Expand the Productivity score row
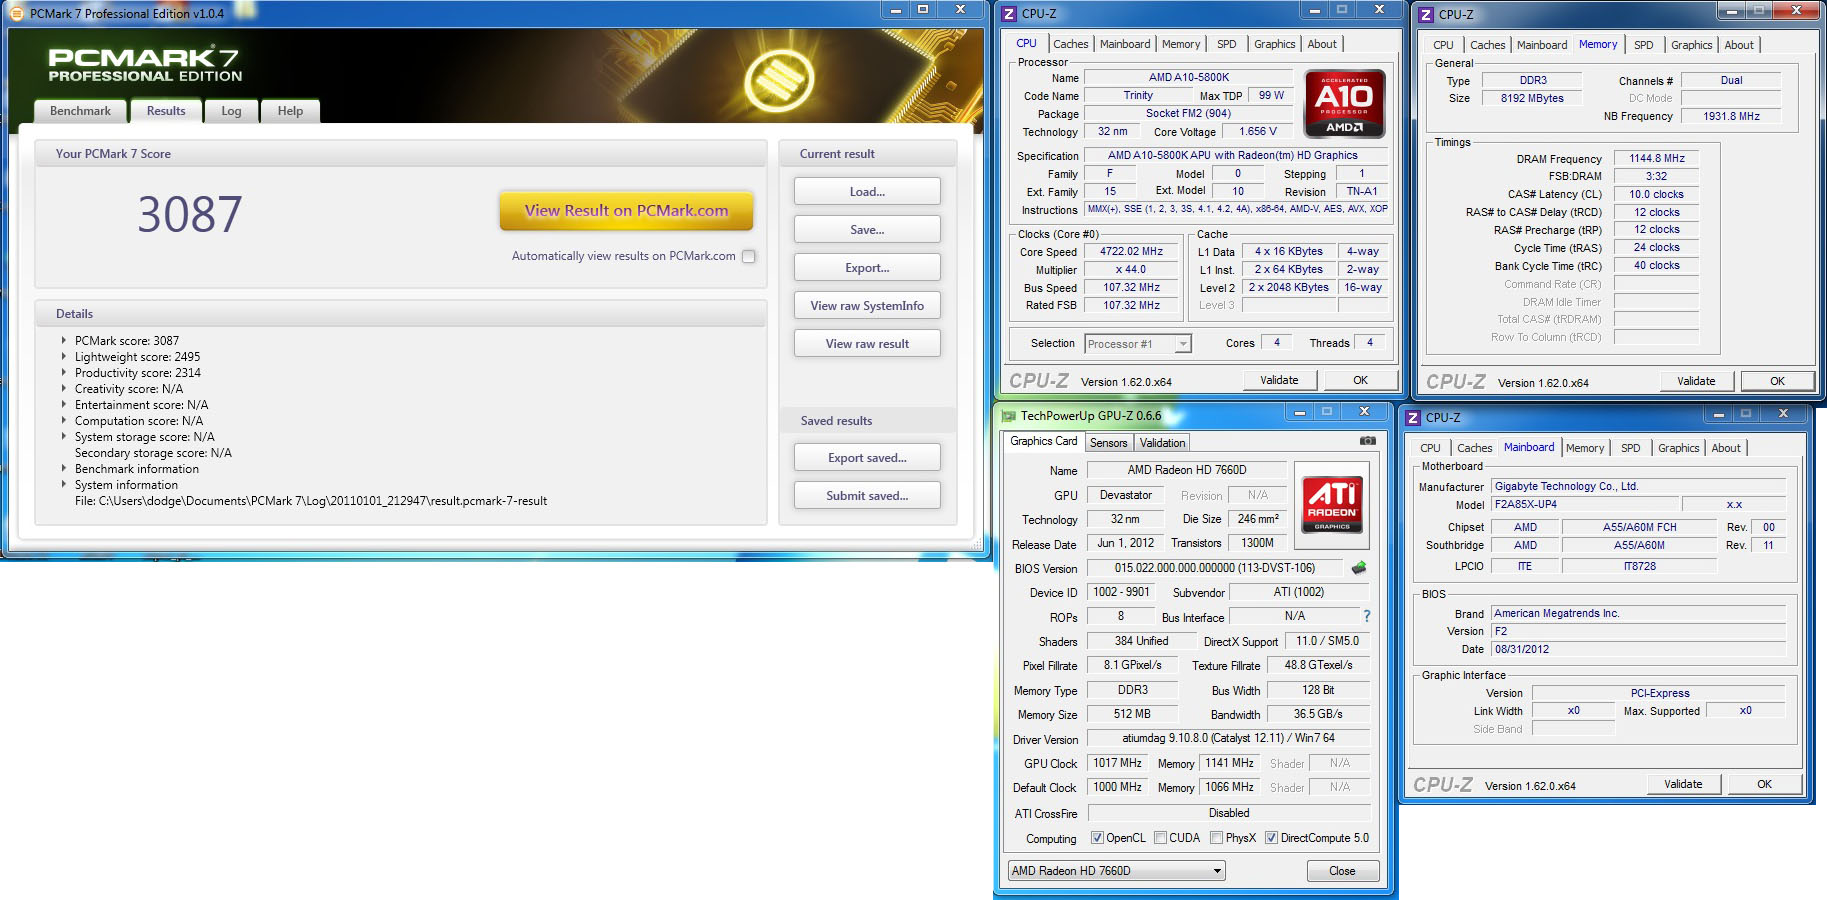 [64, 373]
